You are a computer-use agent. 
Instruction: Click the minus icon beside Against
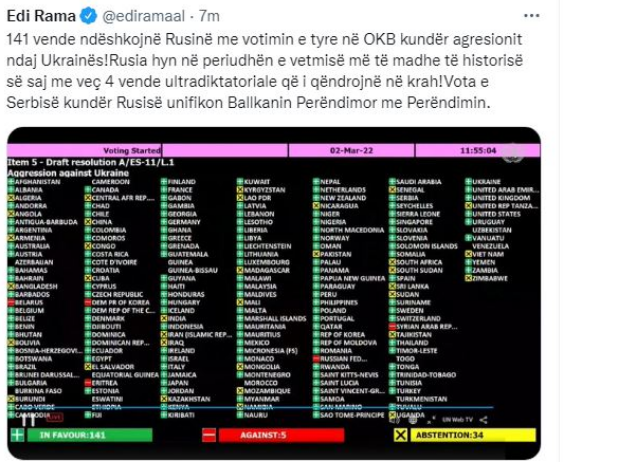point(209,435)
